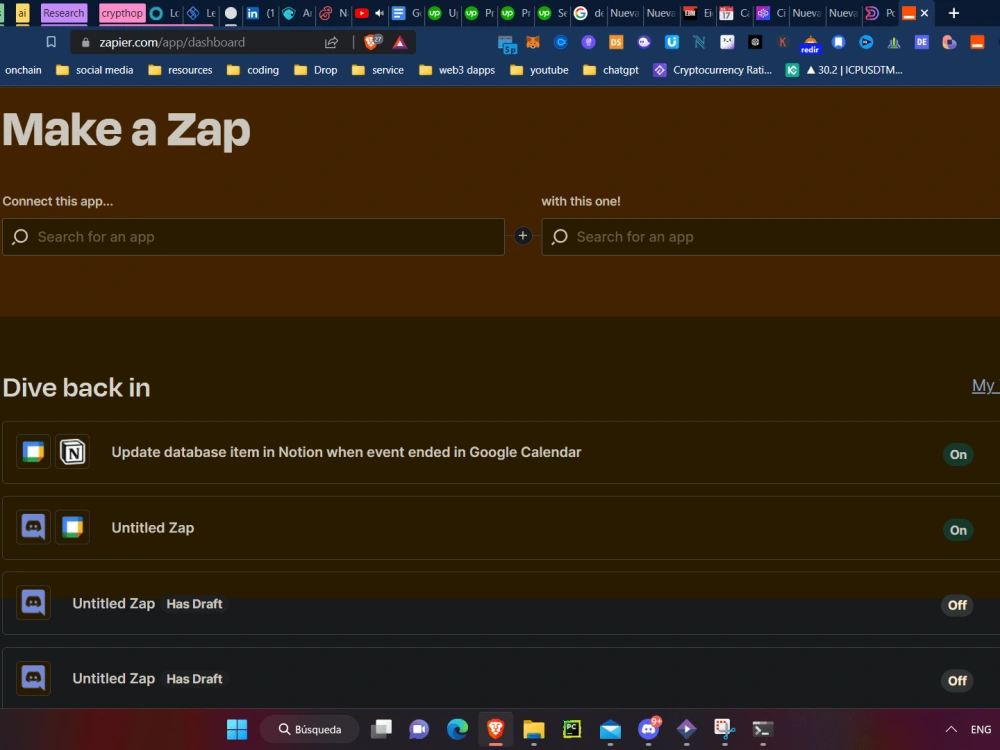Open the coding bookmarks folder
The image size is (1000, 750).
coord(253,70)
